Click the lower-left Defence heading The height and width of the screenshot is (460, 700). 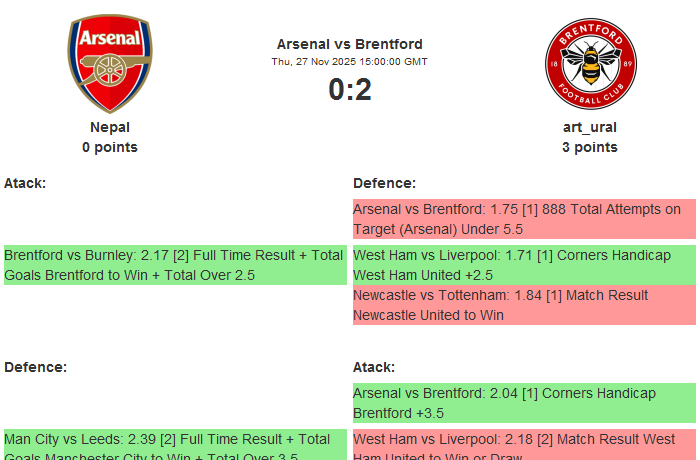tap(35, 367)
